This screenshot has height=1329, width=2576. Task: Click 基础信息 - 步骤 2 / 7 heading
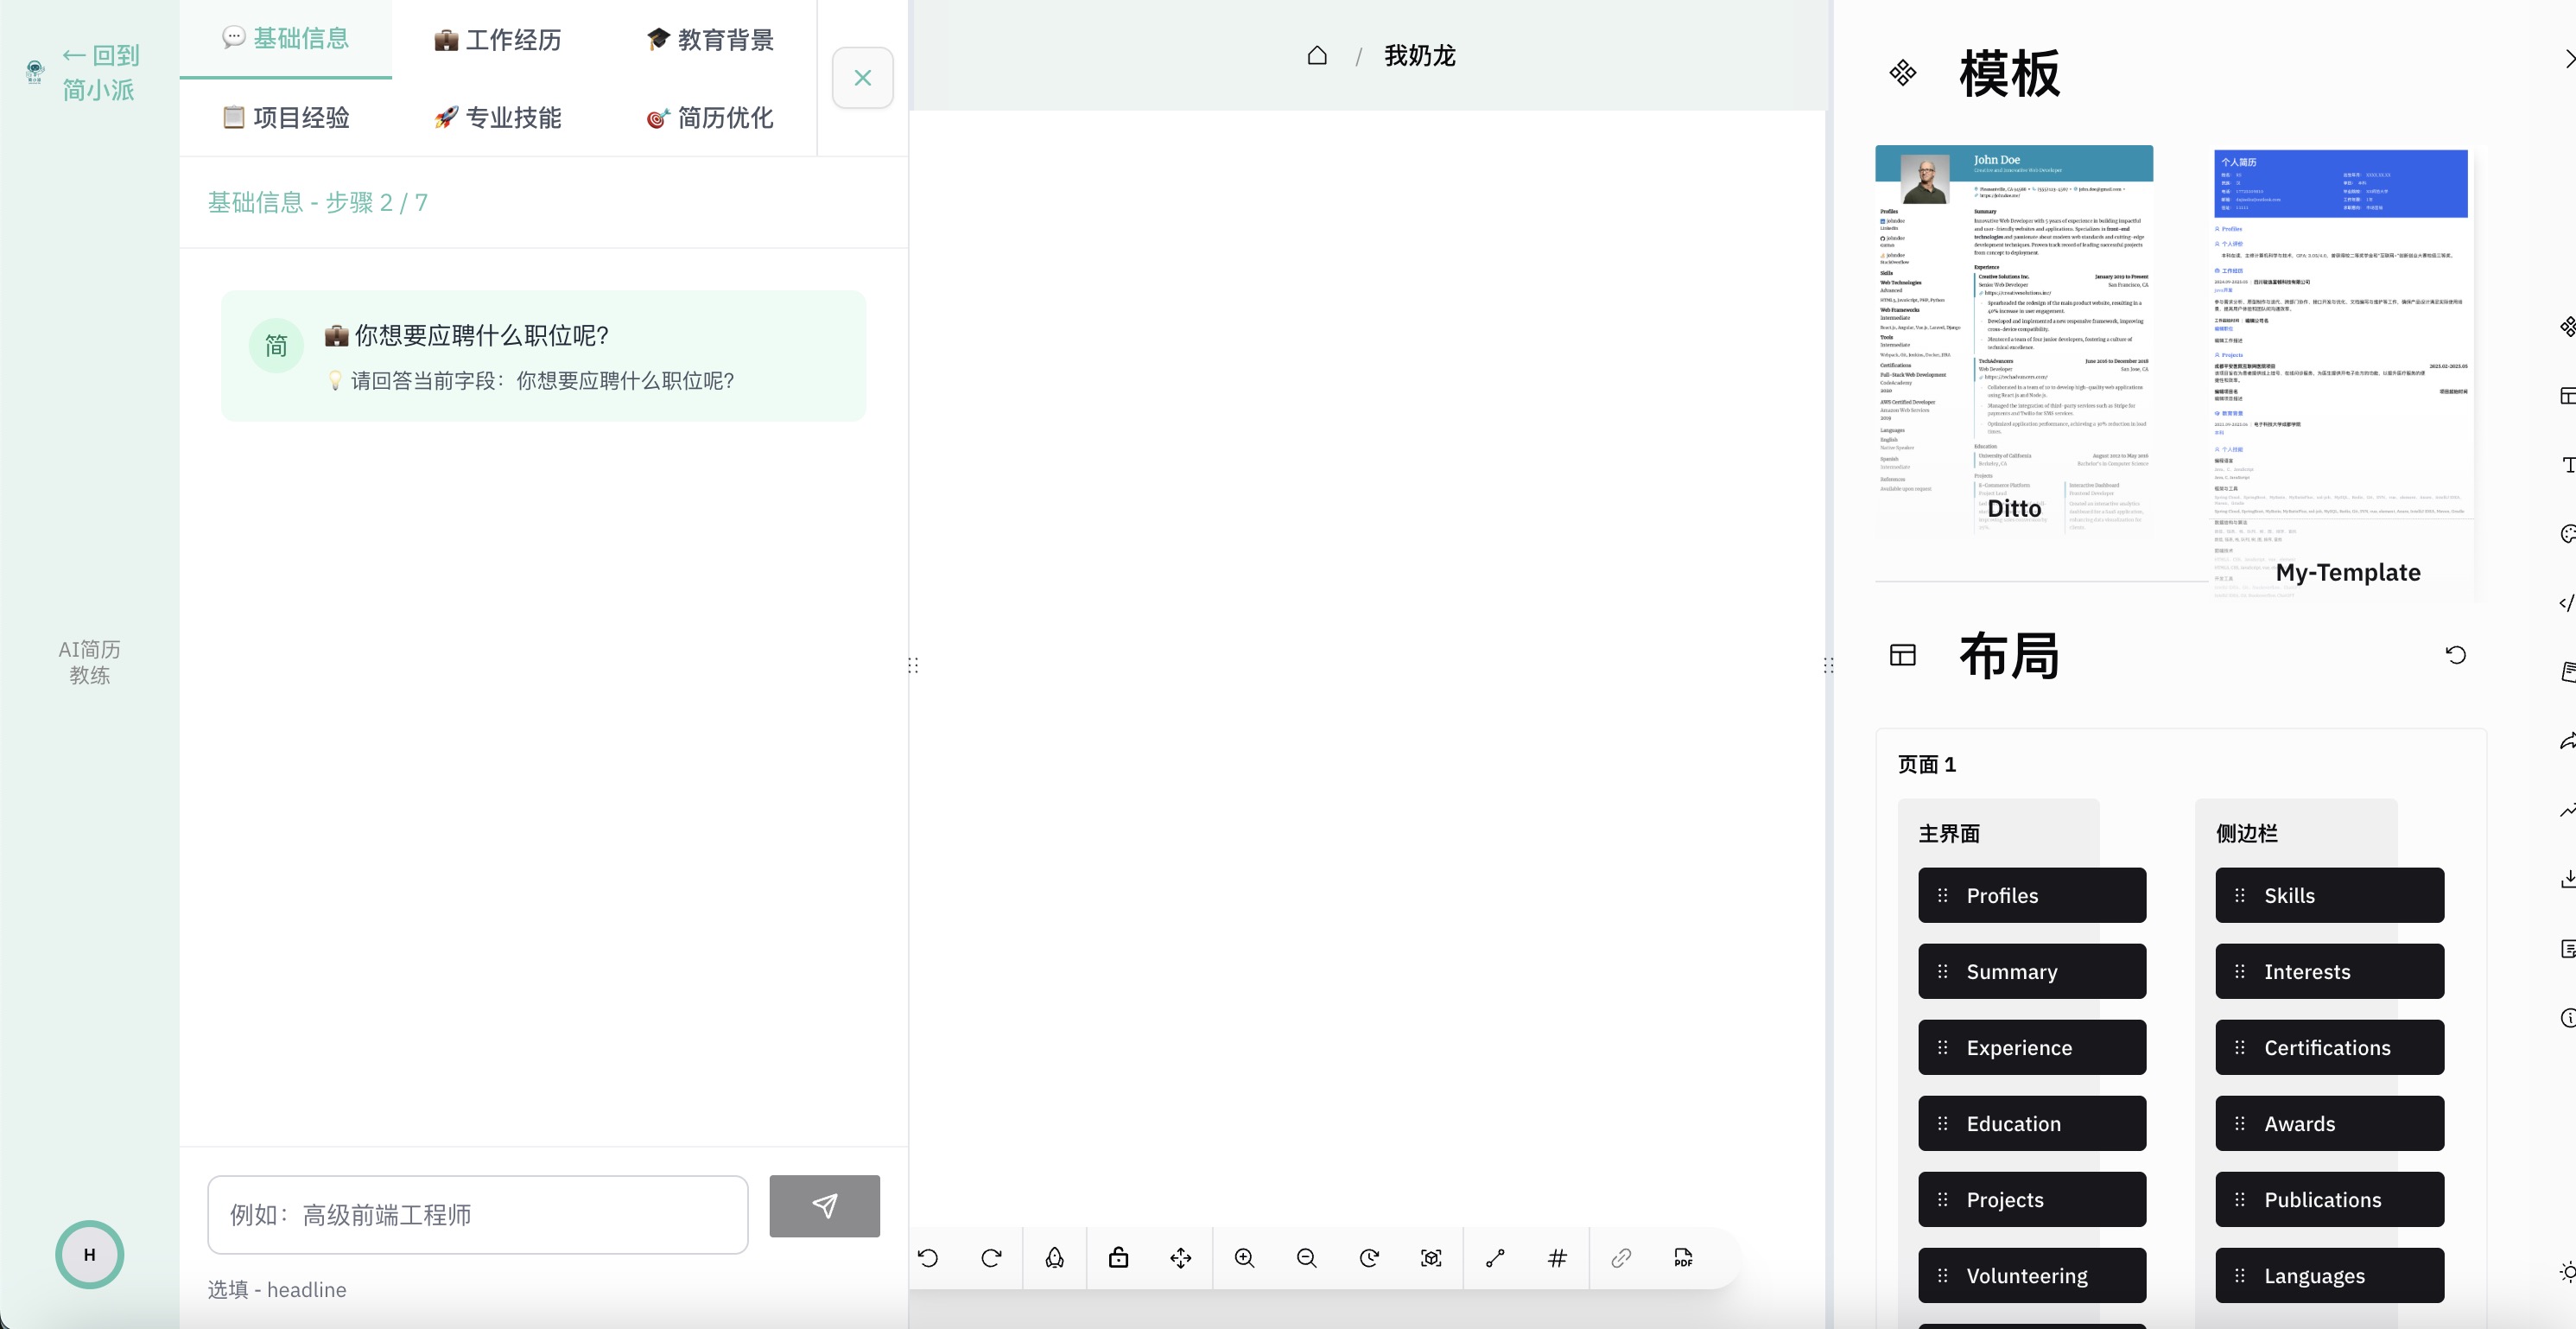(x=318, y=202)
